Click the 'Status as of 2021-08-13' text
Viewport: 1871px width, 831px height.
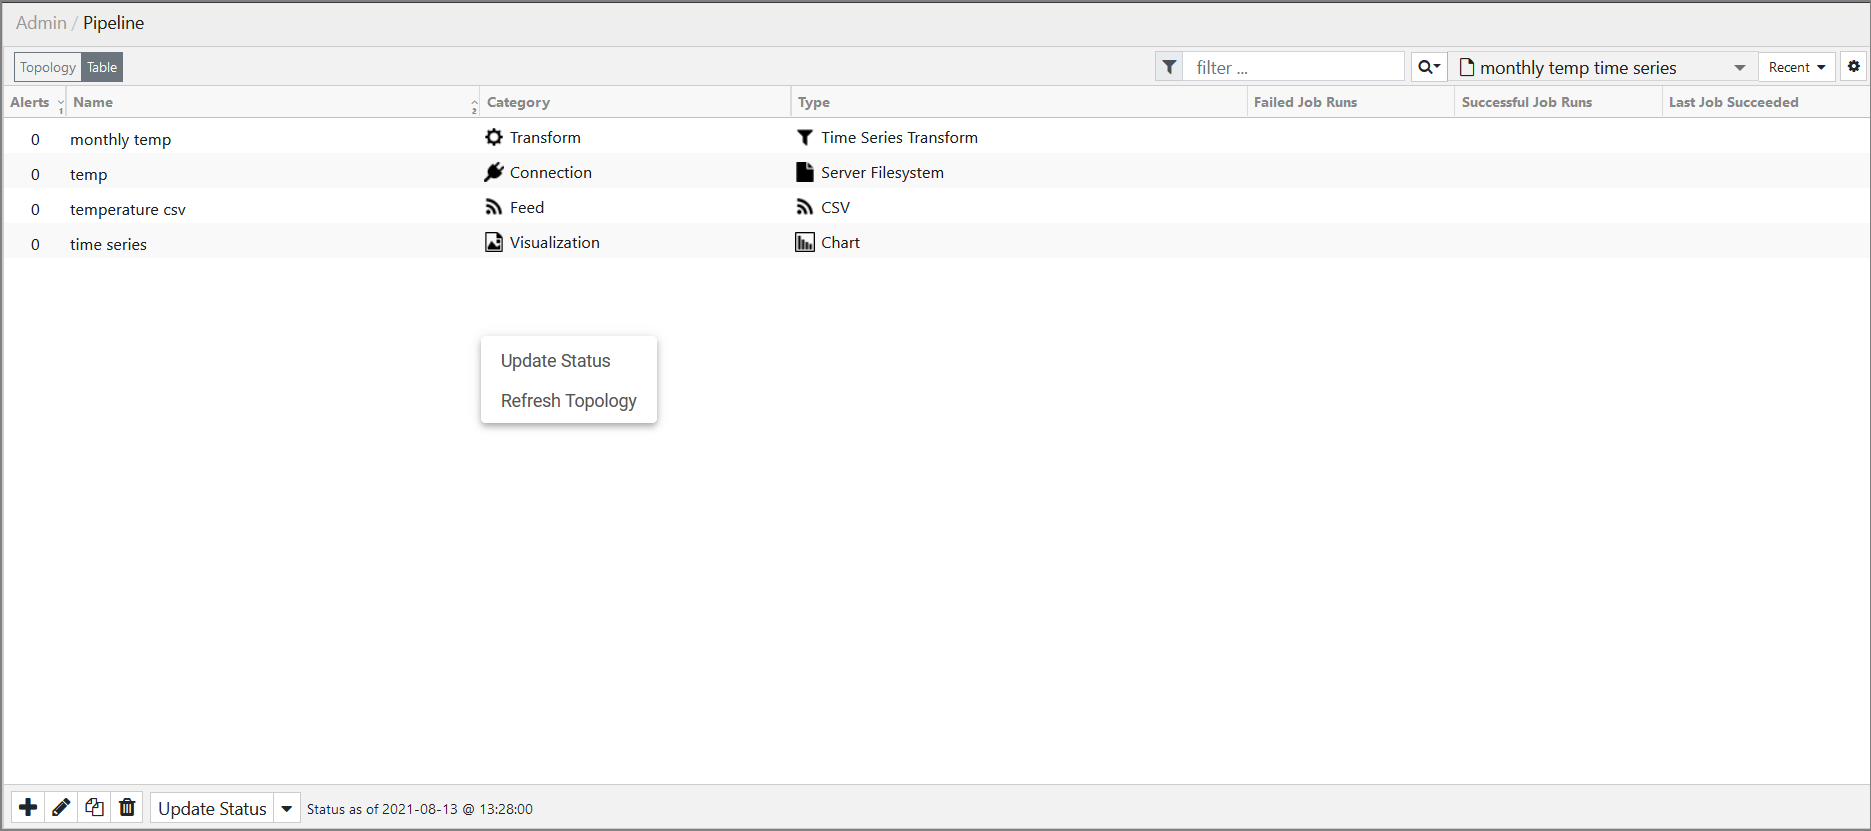coord(420,809)
